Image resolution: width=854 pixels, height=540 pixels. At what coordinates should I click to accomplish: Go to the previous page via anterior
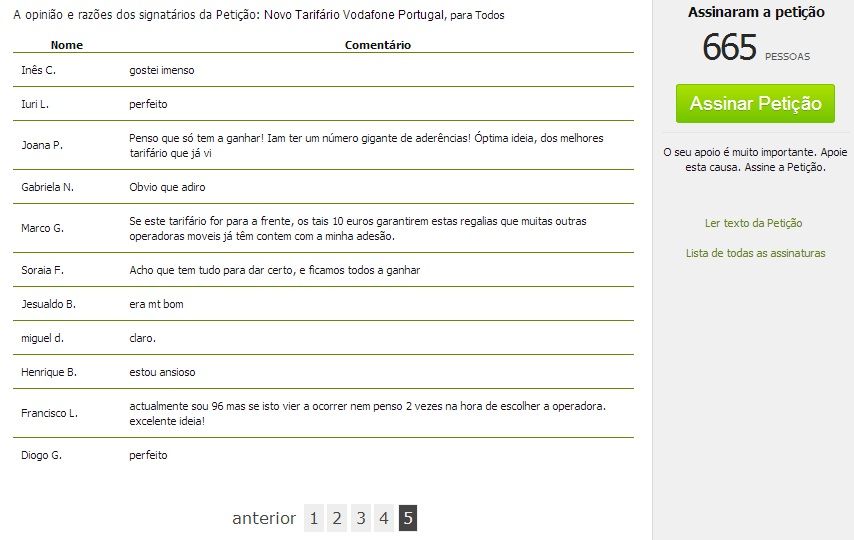point(264,518)
